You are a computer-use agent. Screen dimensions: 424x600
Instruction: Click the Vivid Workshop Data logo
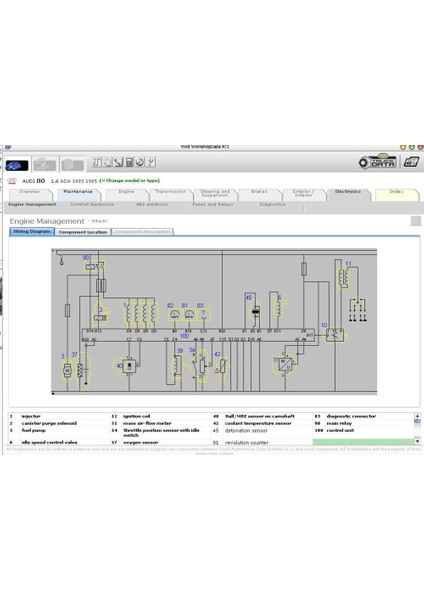tap(378, 162)
